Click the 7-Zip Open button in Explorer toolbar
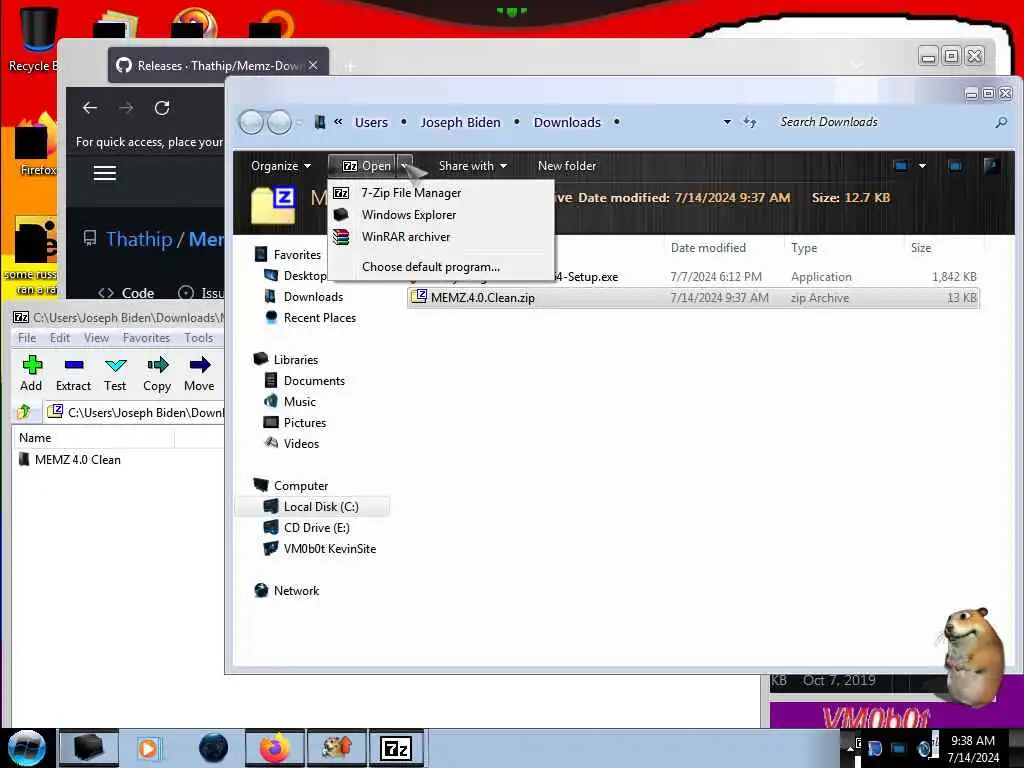The width and height of the screenshot is (1024, 768). click(367, 166)
